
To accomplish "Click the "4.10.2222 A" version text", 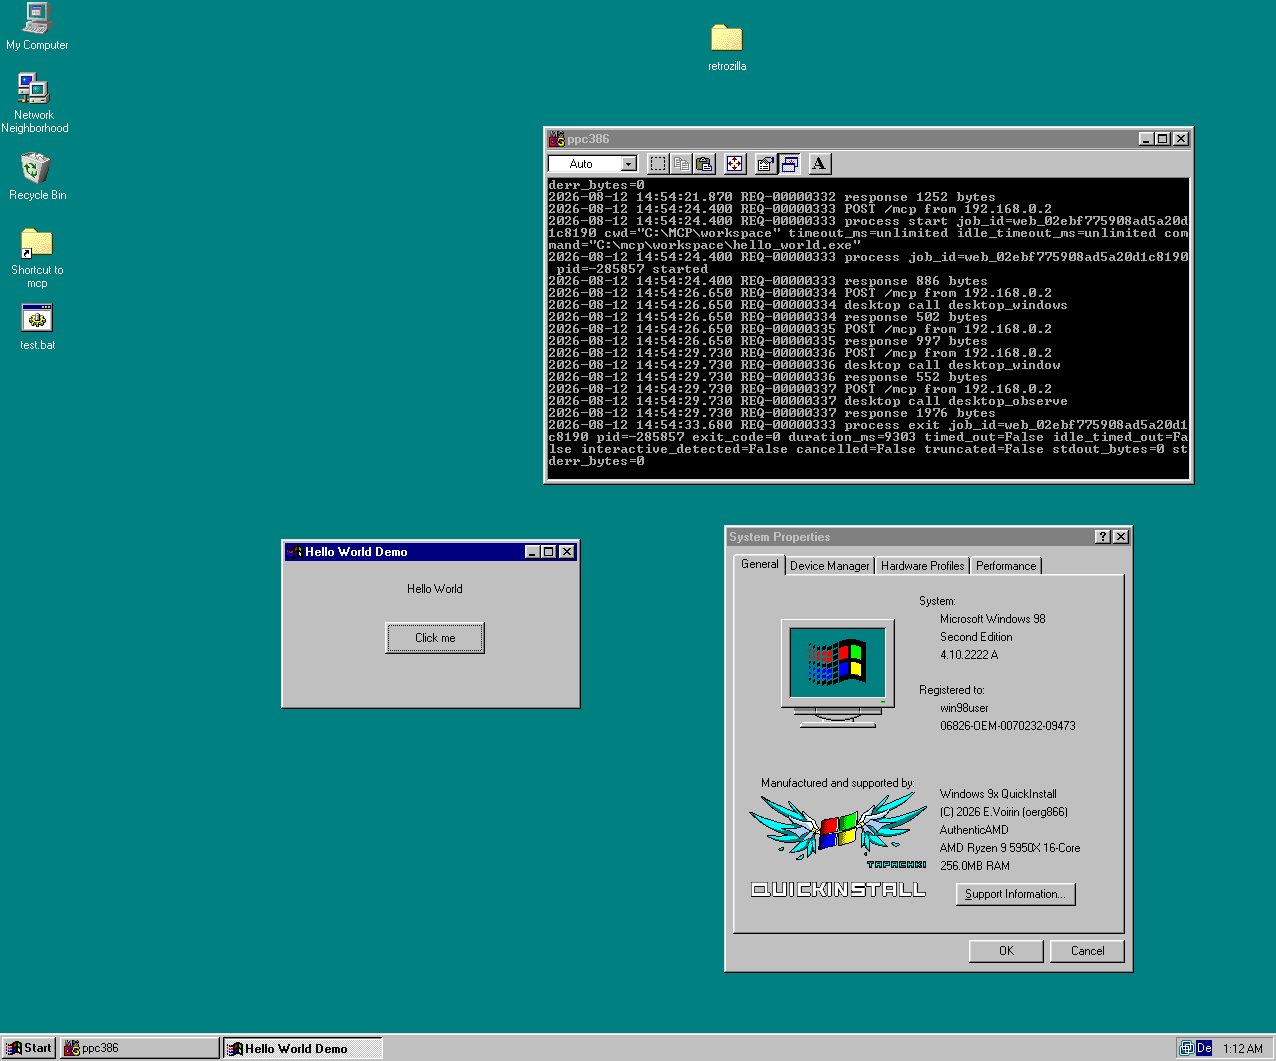I will 969,655.
